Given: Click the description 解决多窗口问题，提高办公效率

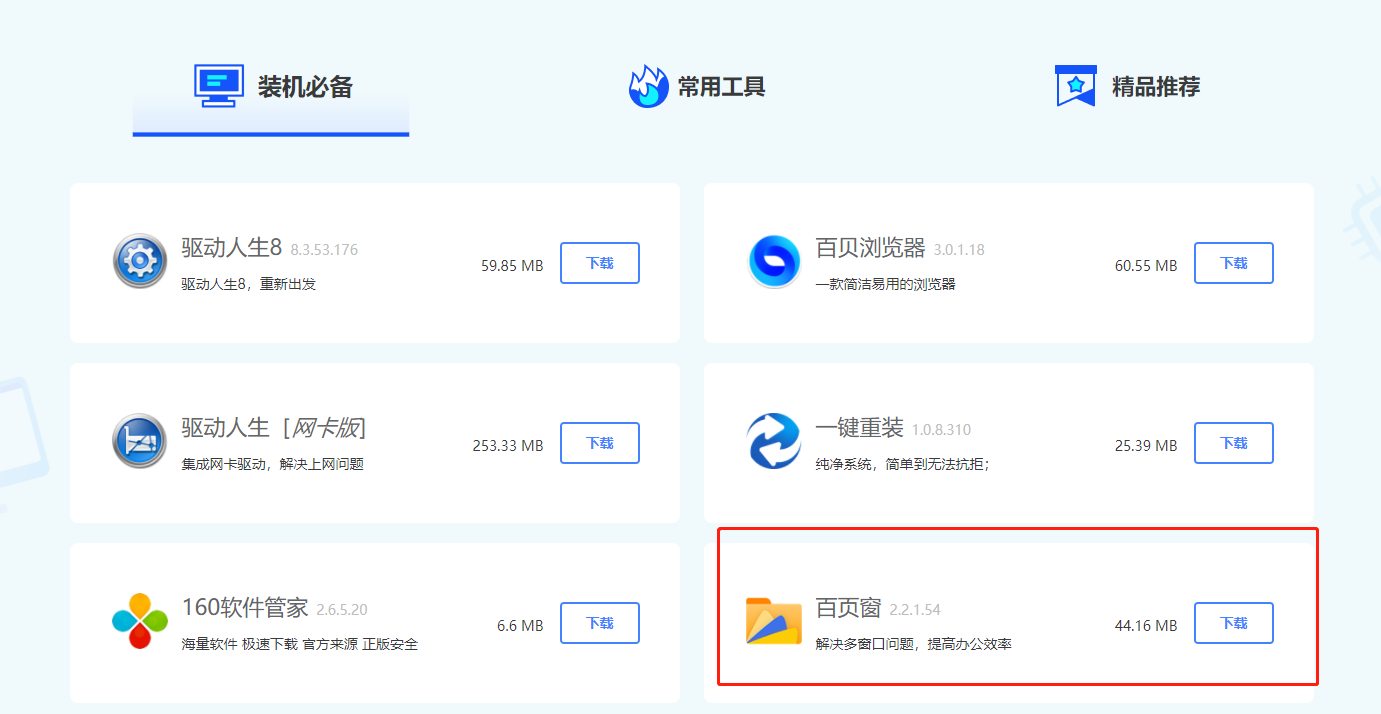Looking at the screenshot, I should [914, 644].
